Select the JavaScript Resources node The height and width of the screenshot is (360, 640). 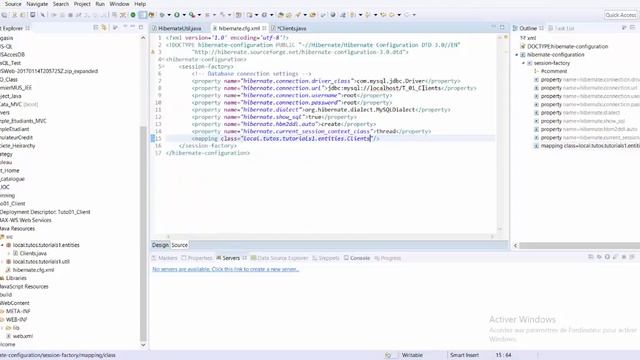24,287
